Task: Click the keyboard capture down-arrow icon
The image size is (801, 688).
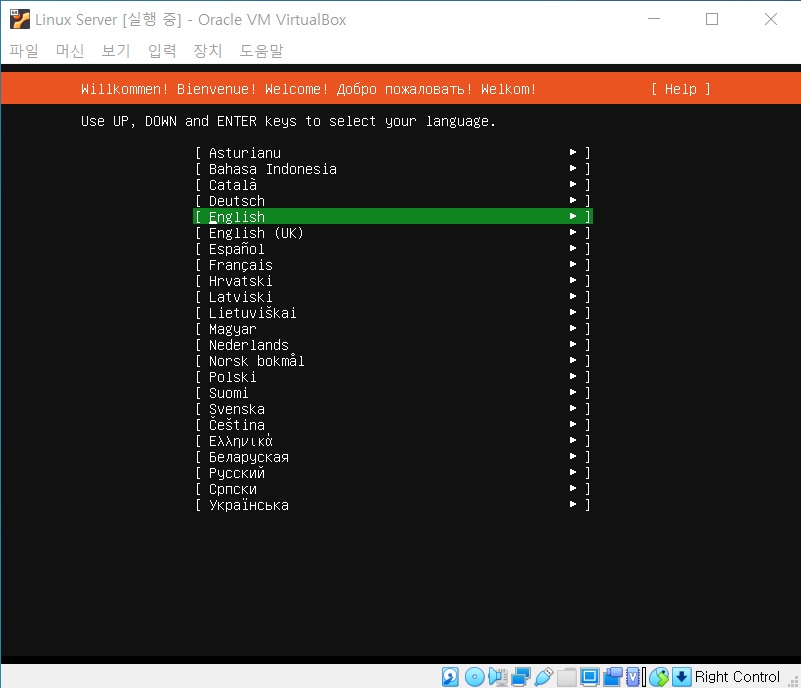Action: pyautogui.click(x=681, y=677)
